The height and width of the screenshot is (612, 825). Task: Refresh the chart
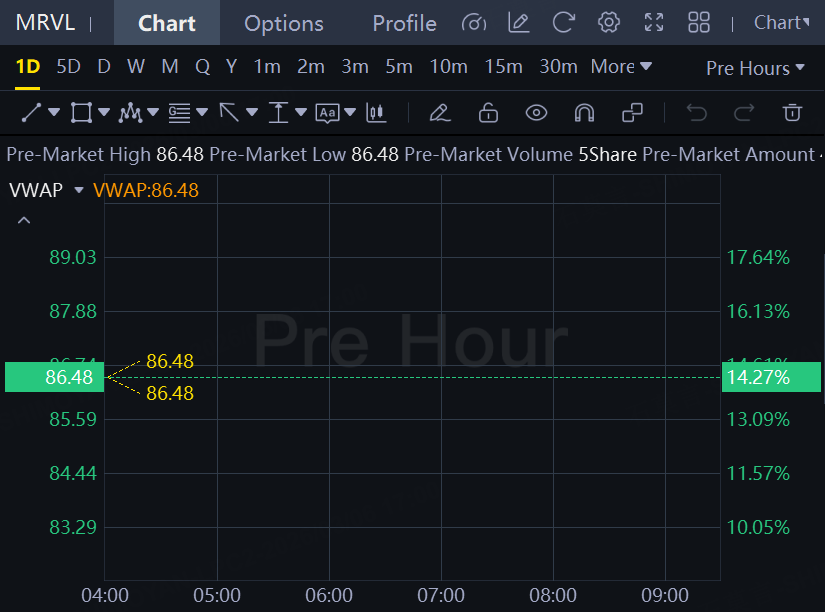tap(564, 23)
